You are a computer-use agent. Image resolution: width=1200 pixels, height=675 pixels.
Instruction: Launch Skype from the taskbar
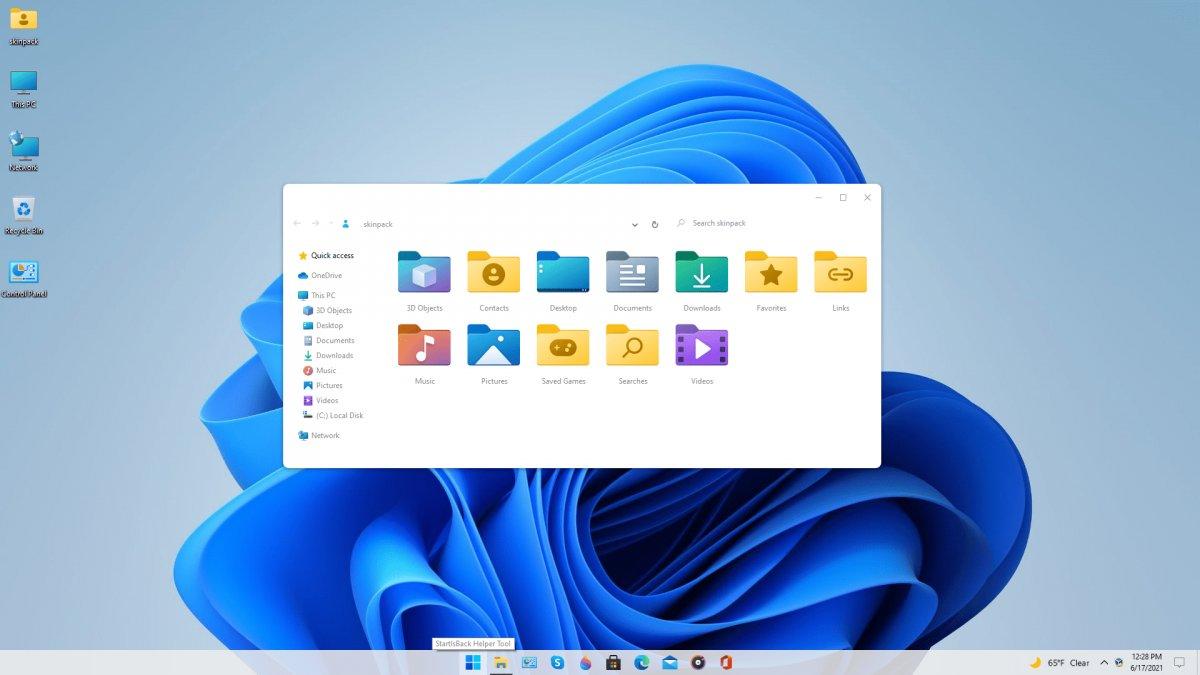[x=555, y=662]
